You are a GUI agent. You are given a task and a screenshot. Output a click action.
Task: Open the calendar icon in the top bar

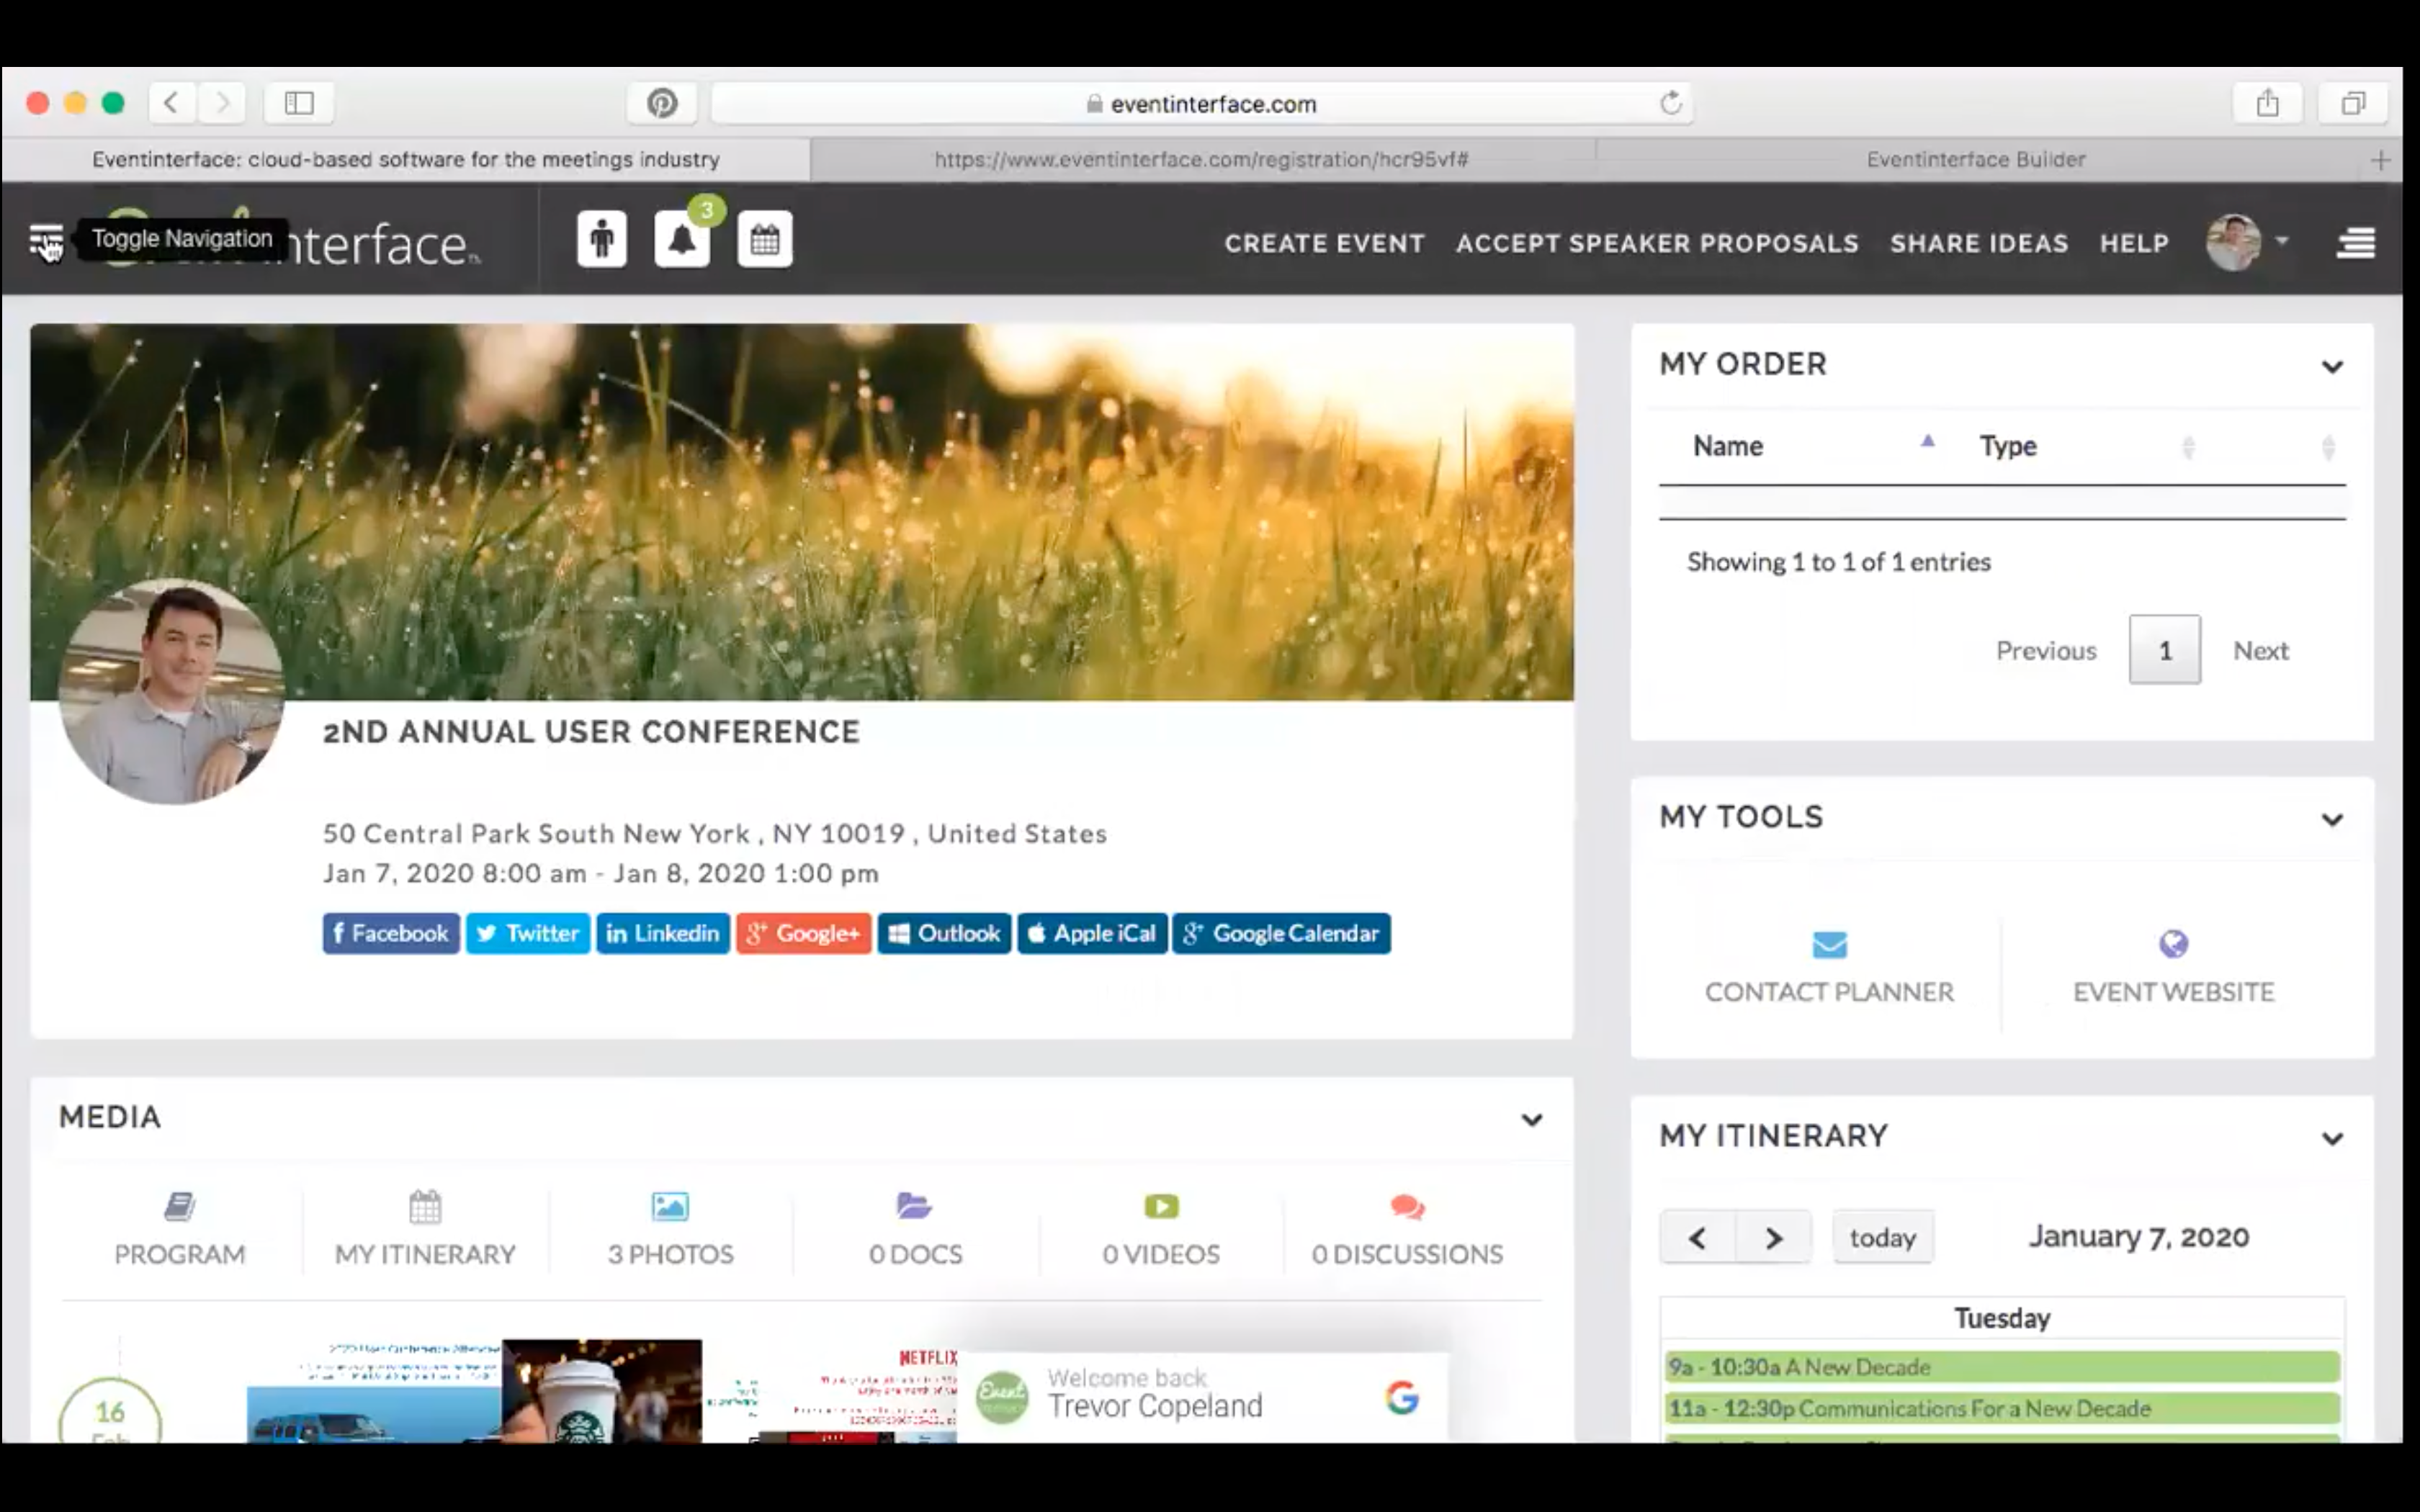click(764, 238)
